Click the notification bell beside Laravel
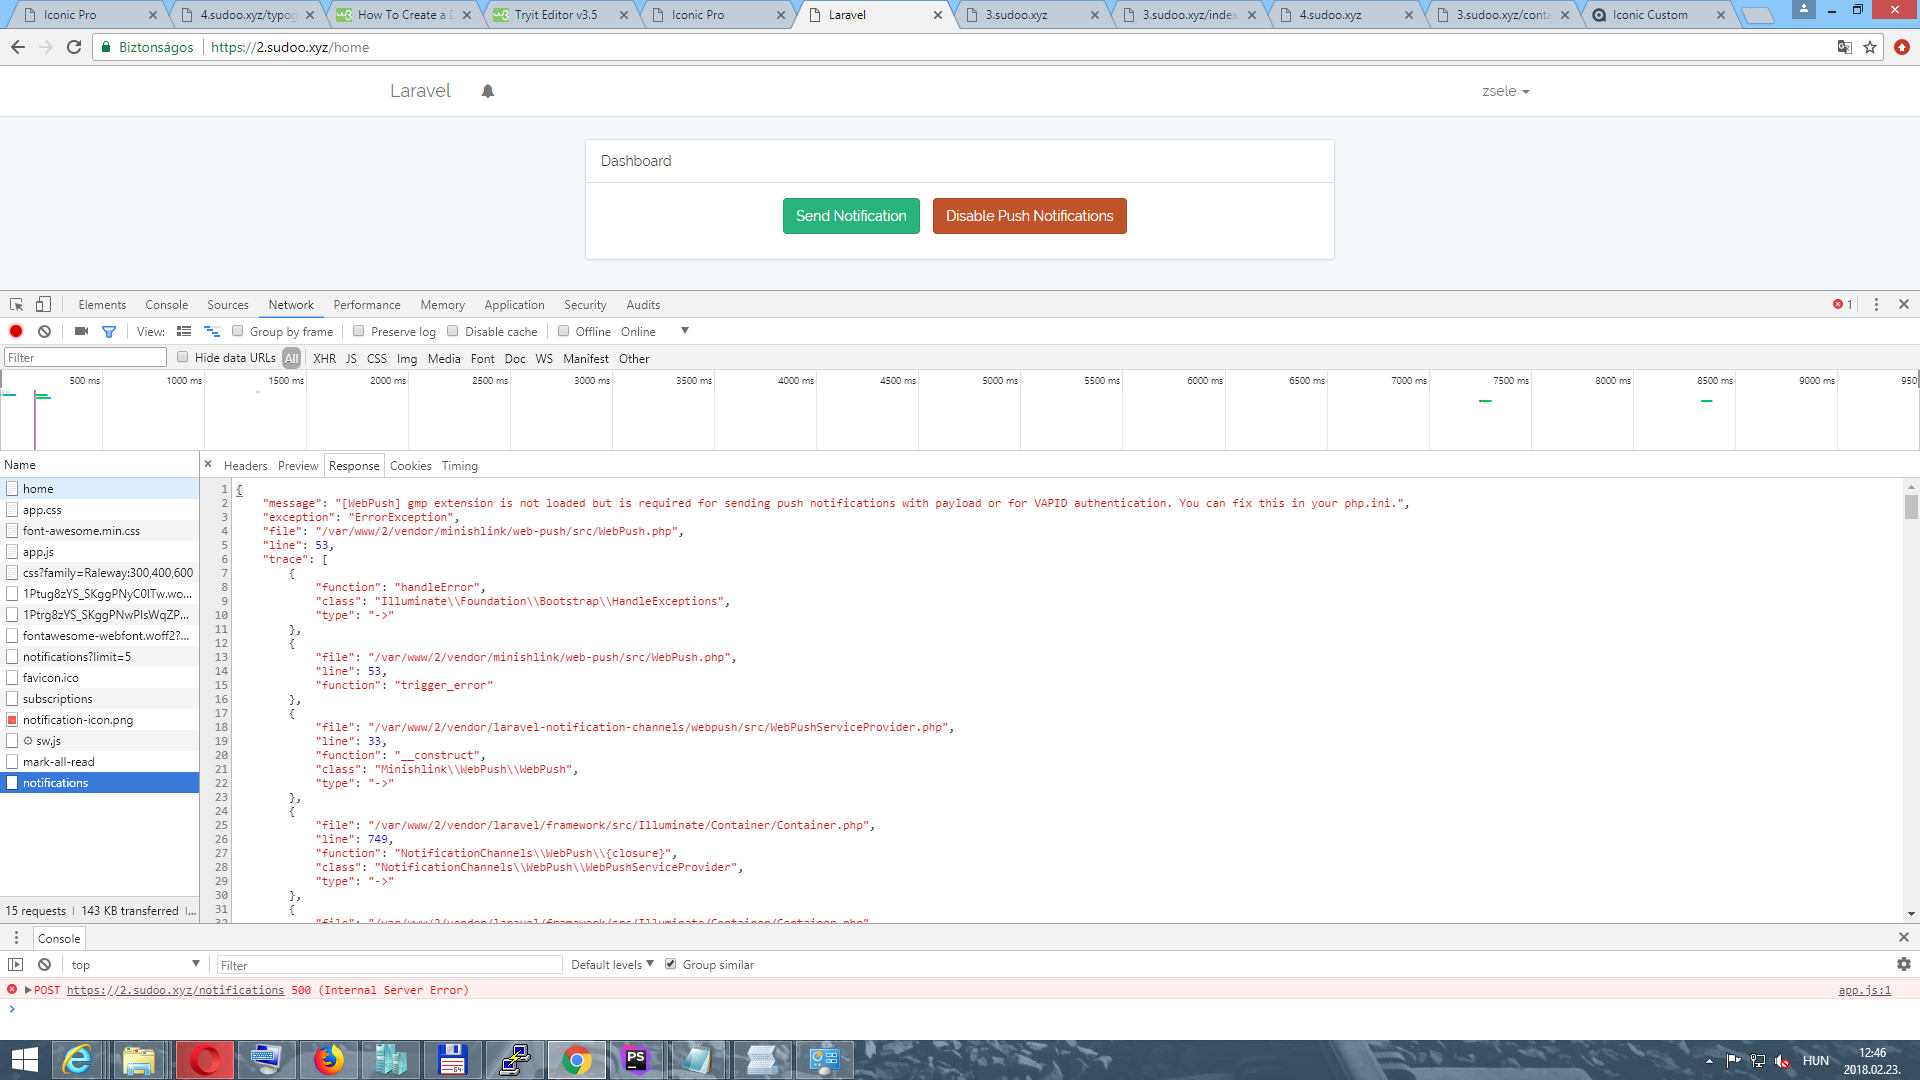Viewport: 1920px width, 1080px height. (x=487, y=90)
